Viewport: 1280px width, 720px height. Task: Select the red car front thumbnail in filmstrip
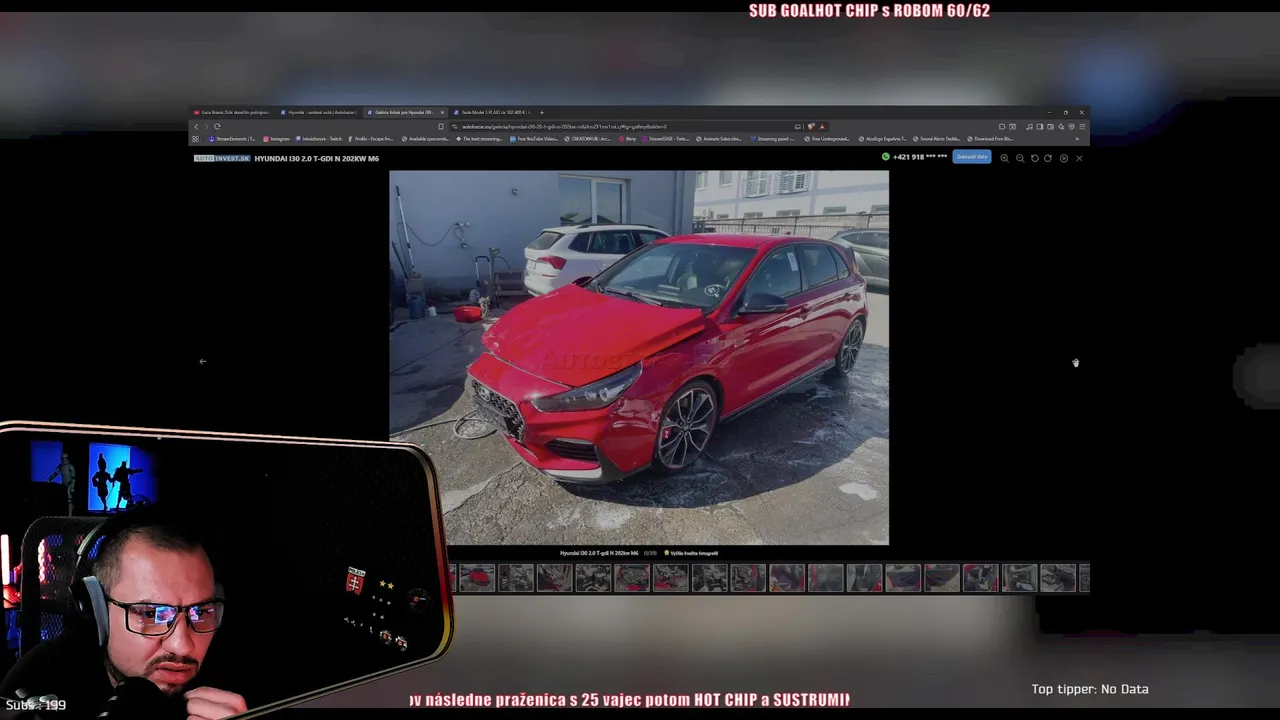477,577
